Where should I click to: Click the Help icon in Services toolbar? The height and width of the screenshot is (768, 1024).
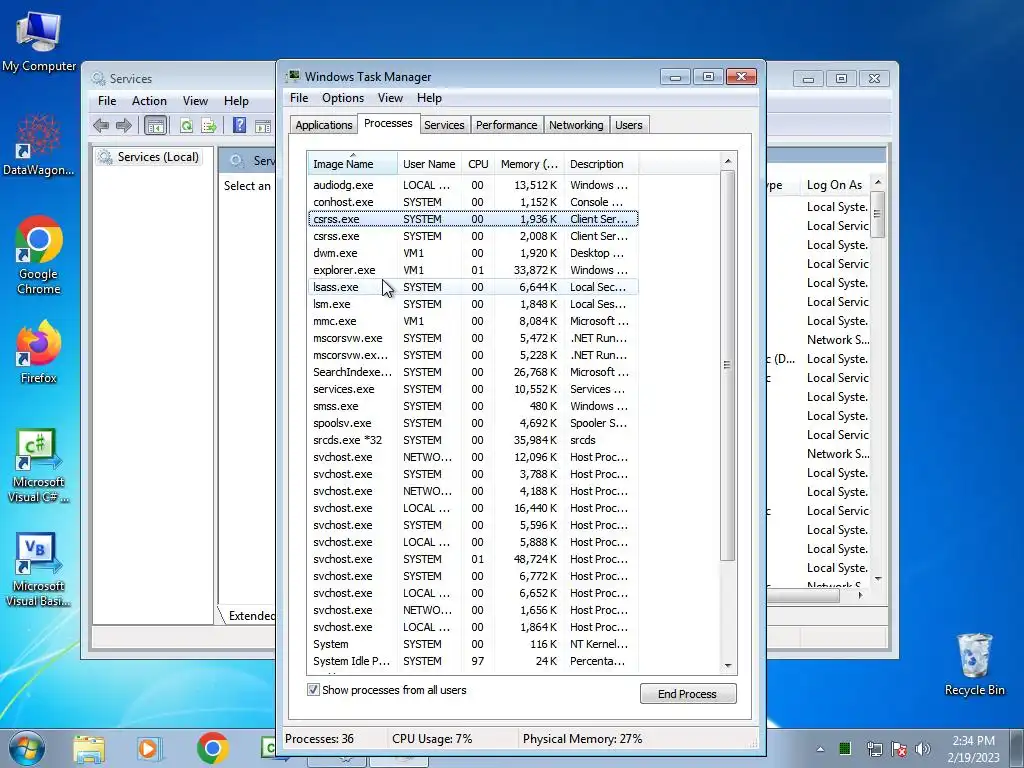pyautogui.click(x=240, y=125)
